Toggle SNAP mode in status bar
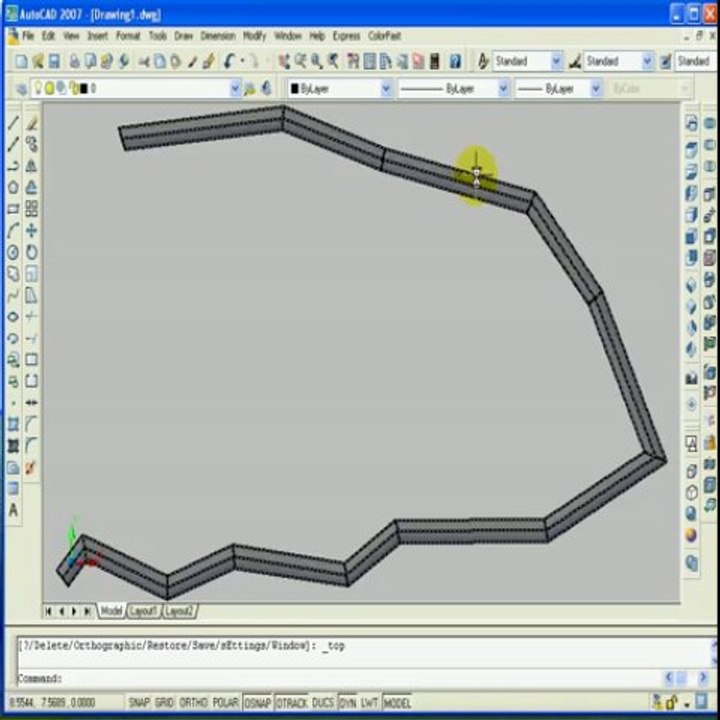Viewport: 720px width, 720px height. 138,703
